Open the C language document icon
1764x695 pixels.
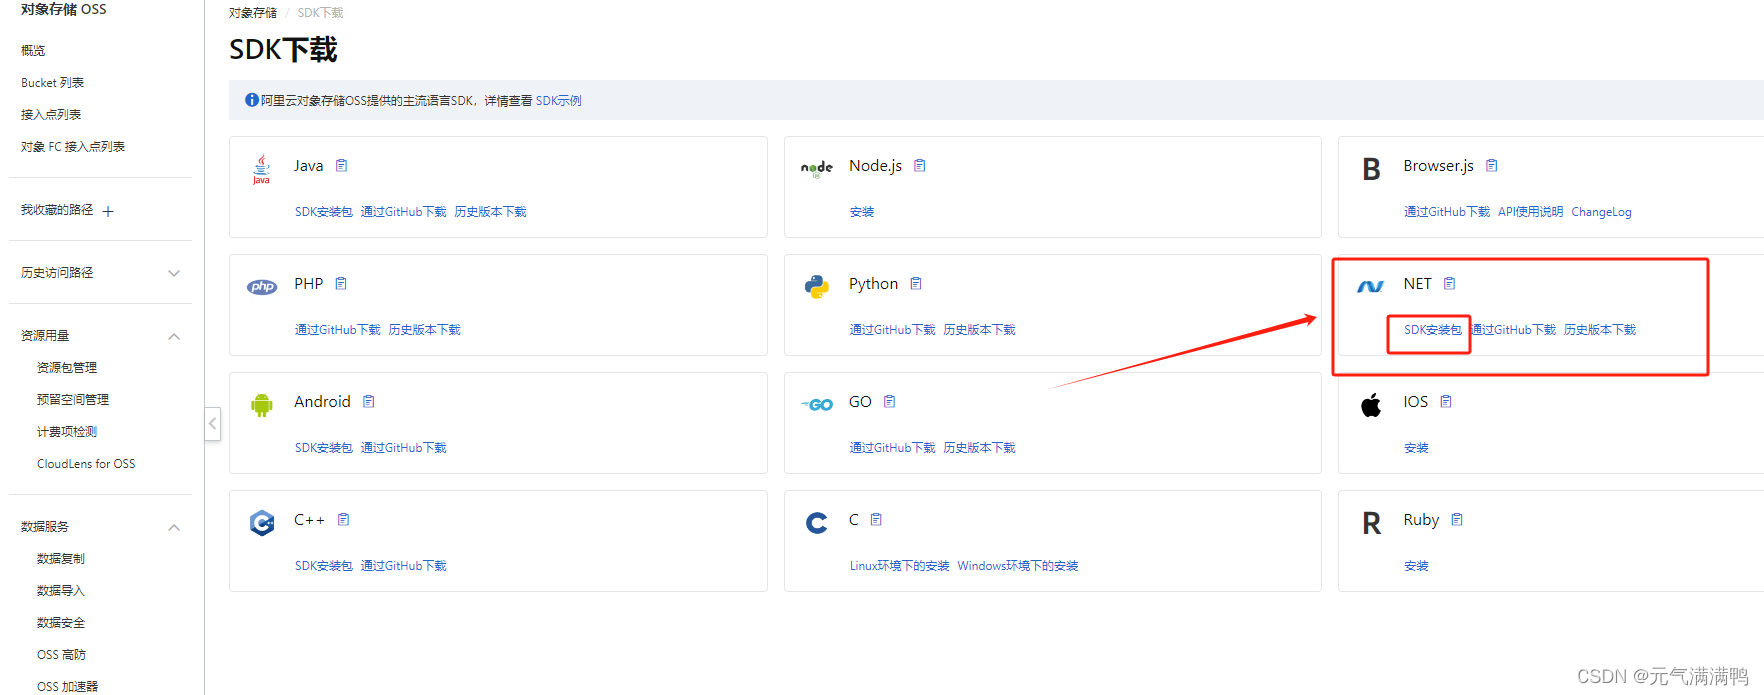pos(877,520)
